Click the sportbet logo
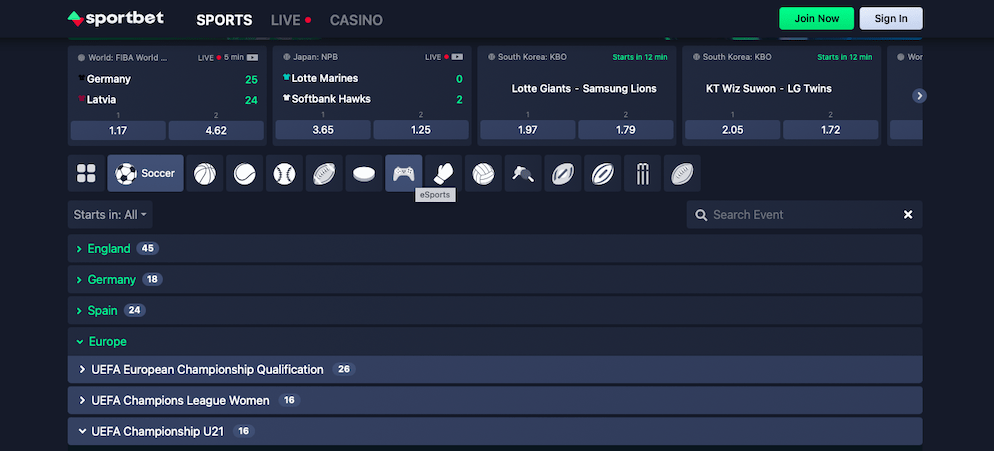994x451 pixels. pos(115,18)
